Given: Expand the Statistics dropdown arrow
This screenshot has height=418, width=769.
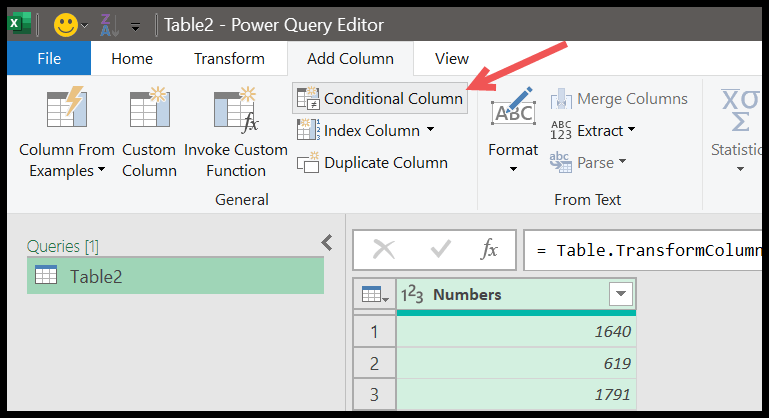Looking at the screenshot, I should click(x=741, y=169).
